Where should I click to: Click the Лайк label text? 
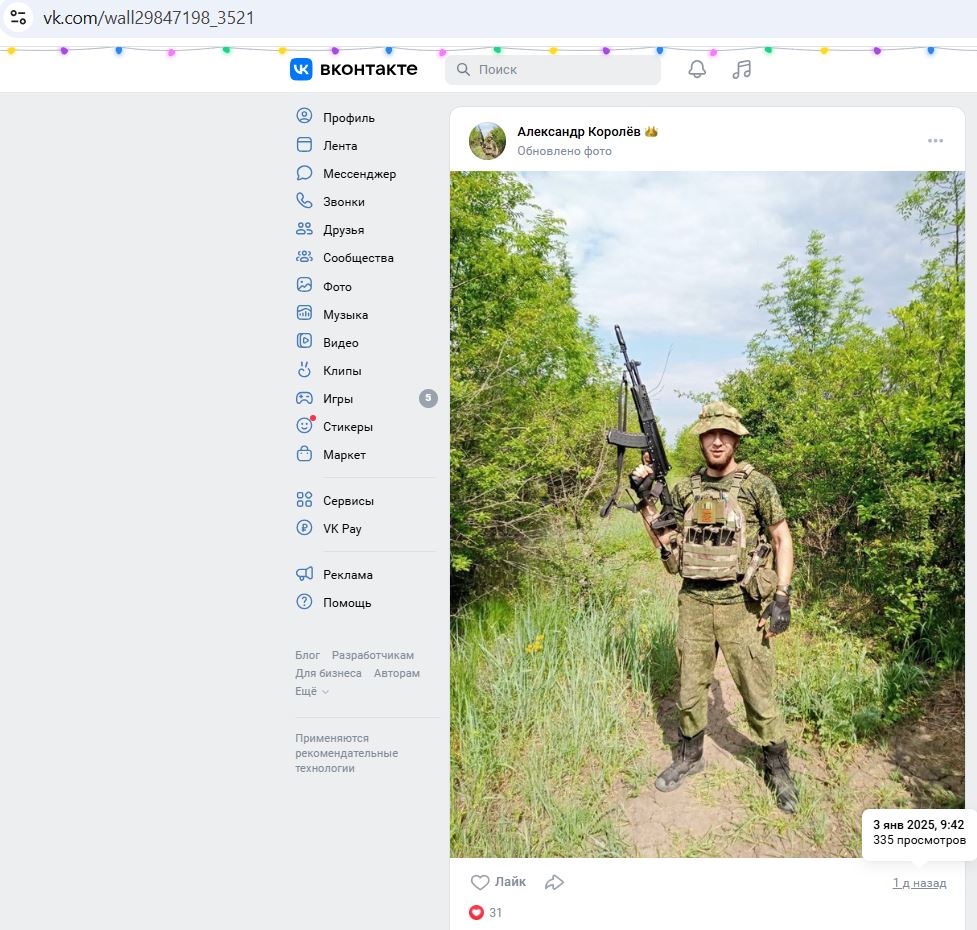[x=510, y=882]
